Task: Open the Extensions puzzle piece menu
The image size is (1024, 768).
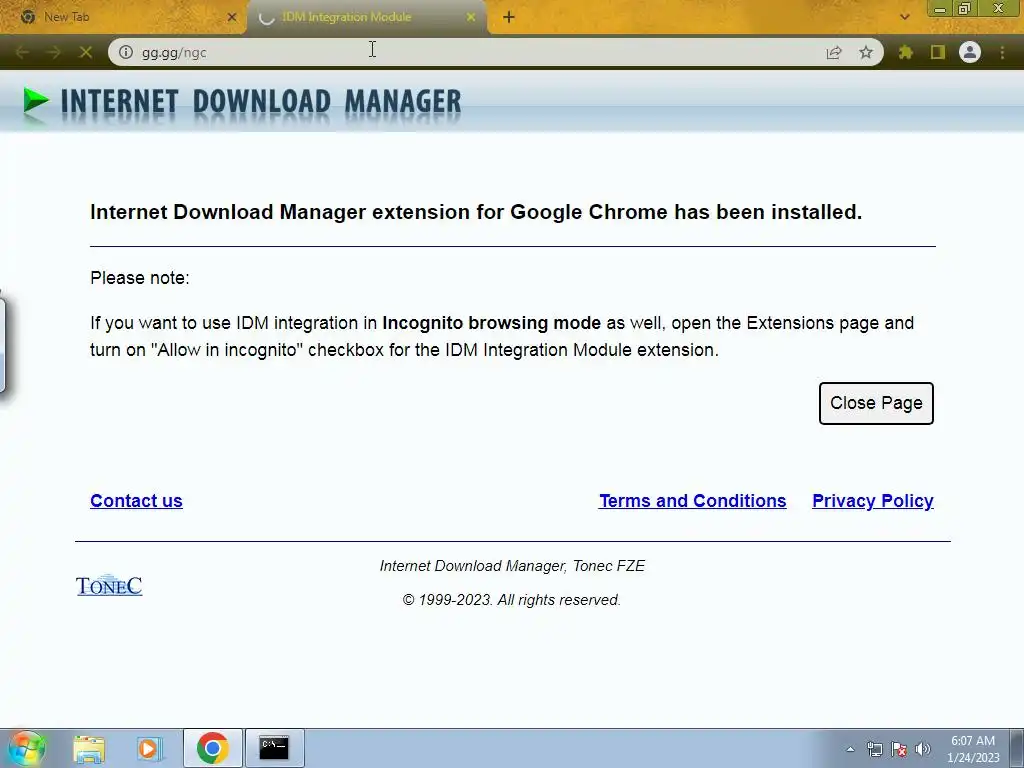Action: [906, 52]
